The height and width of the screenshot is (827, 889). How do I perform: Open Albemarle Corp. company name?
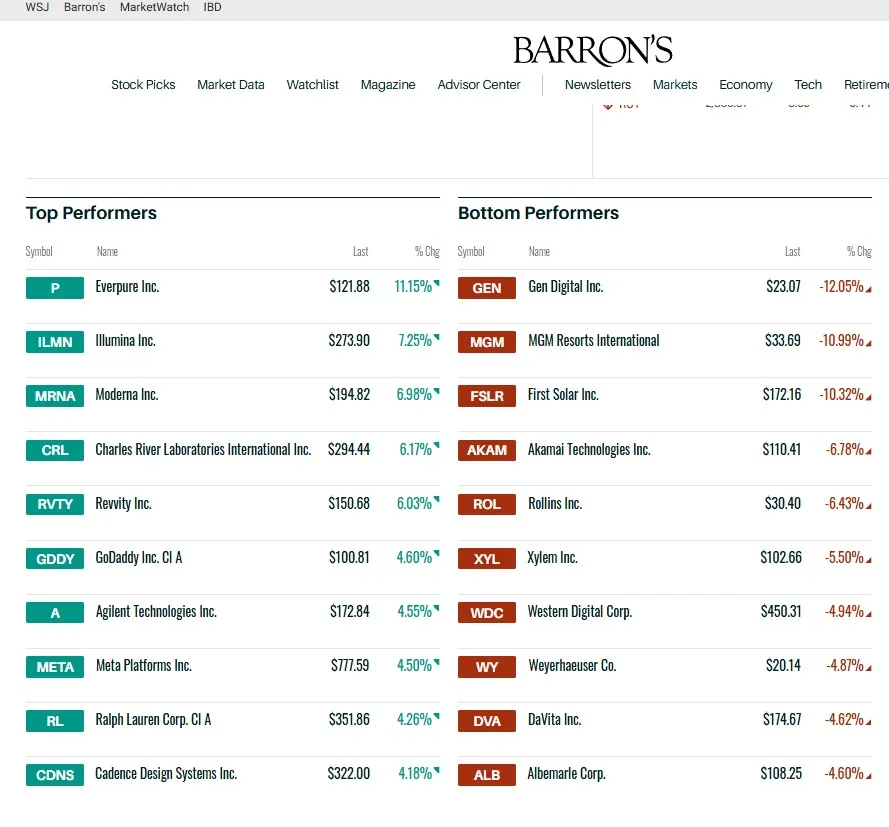click(x=566, y=774)
